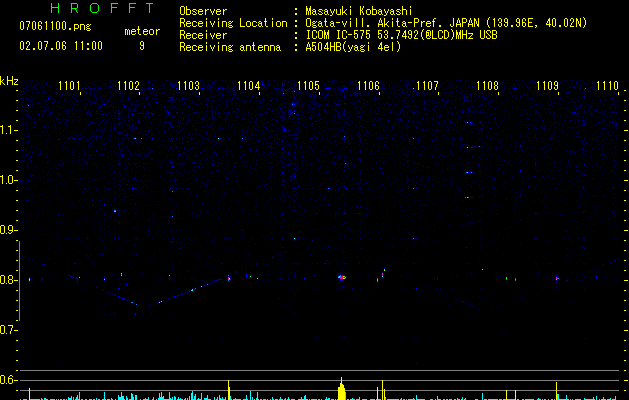
Task: Click the 0.8 frequency axis label
Action: (8, 280)
